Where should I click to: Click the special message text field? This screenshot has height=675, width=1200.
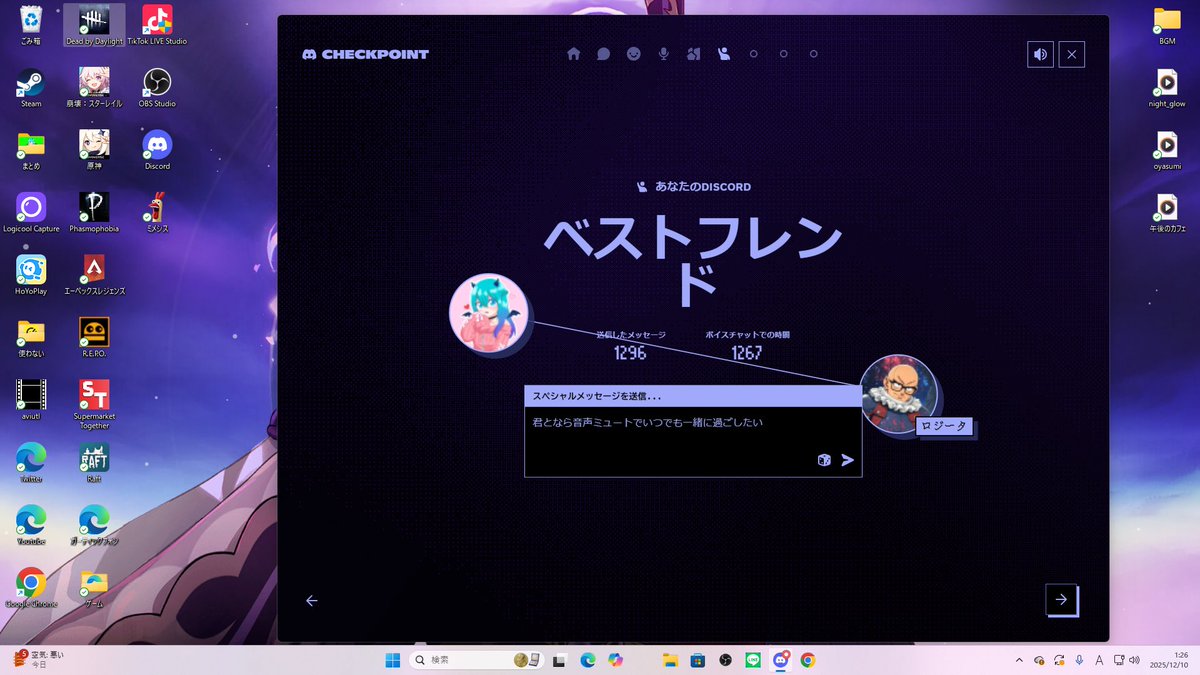(x=693, y=441)
